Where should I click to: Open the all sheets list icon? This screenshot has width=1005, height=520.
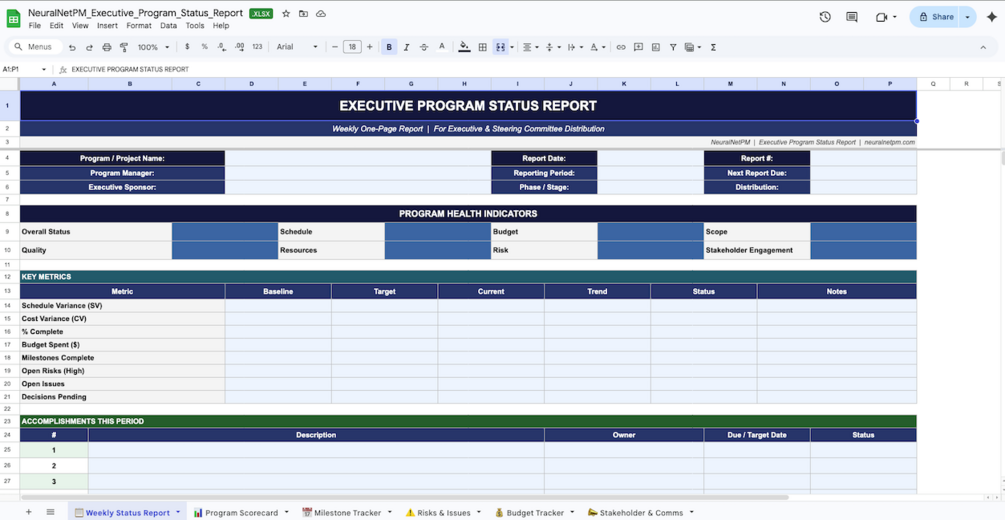click(x=51, y=512)
